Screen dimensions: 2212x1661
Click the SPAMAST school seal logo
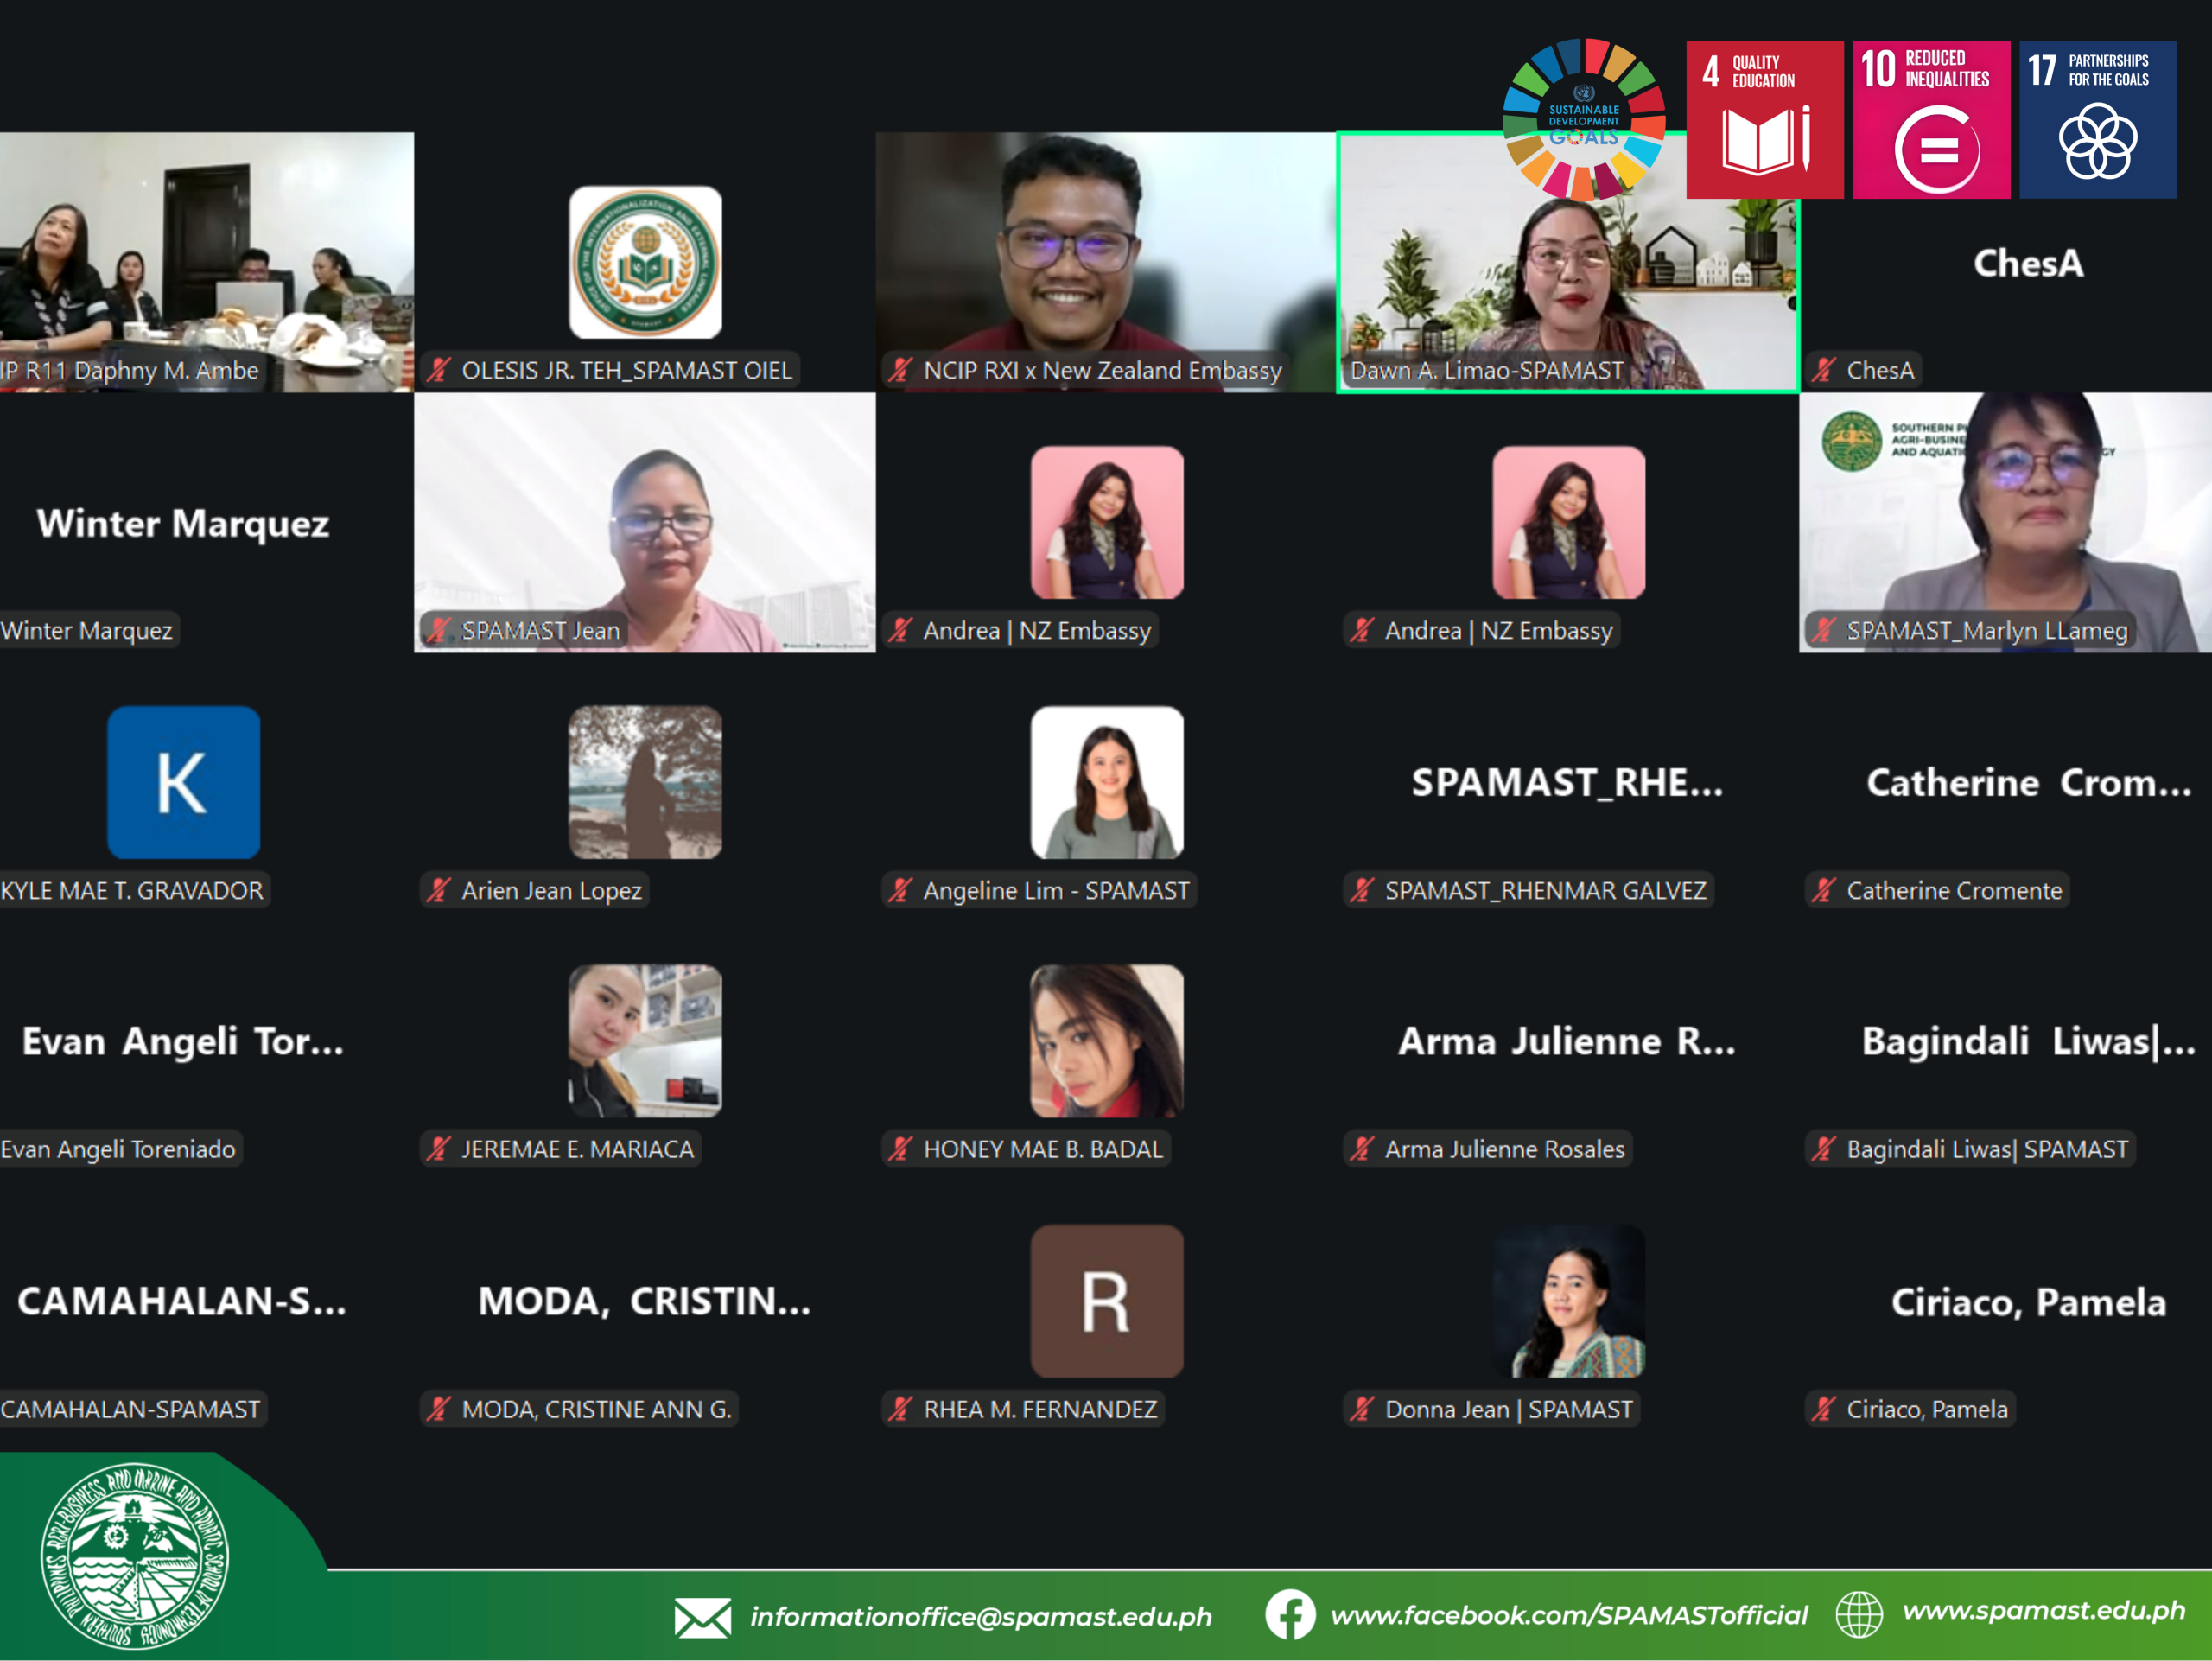(134, 1556)
